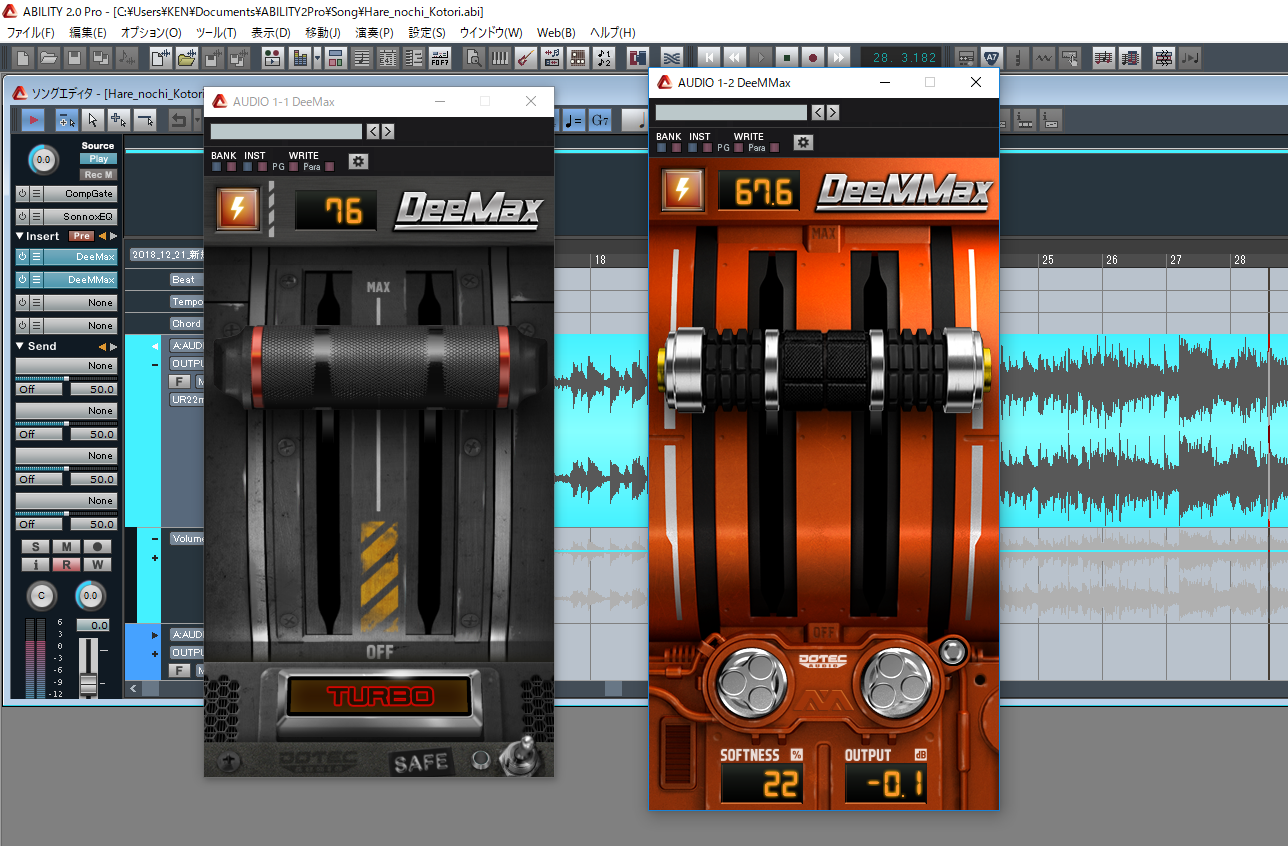The height and width of the screenshot is (846, 1288).
Task: Click the fast rewind transport button
Action: [734, 57]
